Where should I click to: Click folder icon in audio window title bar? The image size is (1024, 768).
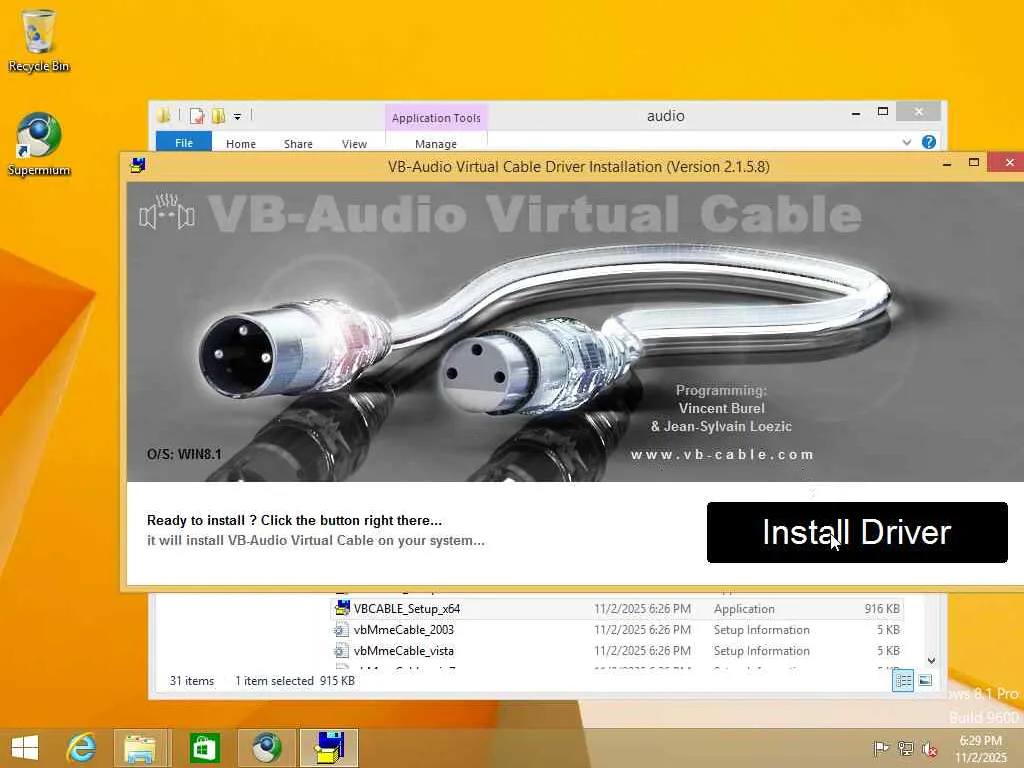(163, 116)
